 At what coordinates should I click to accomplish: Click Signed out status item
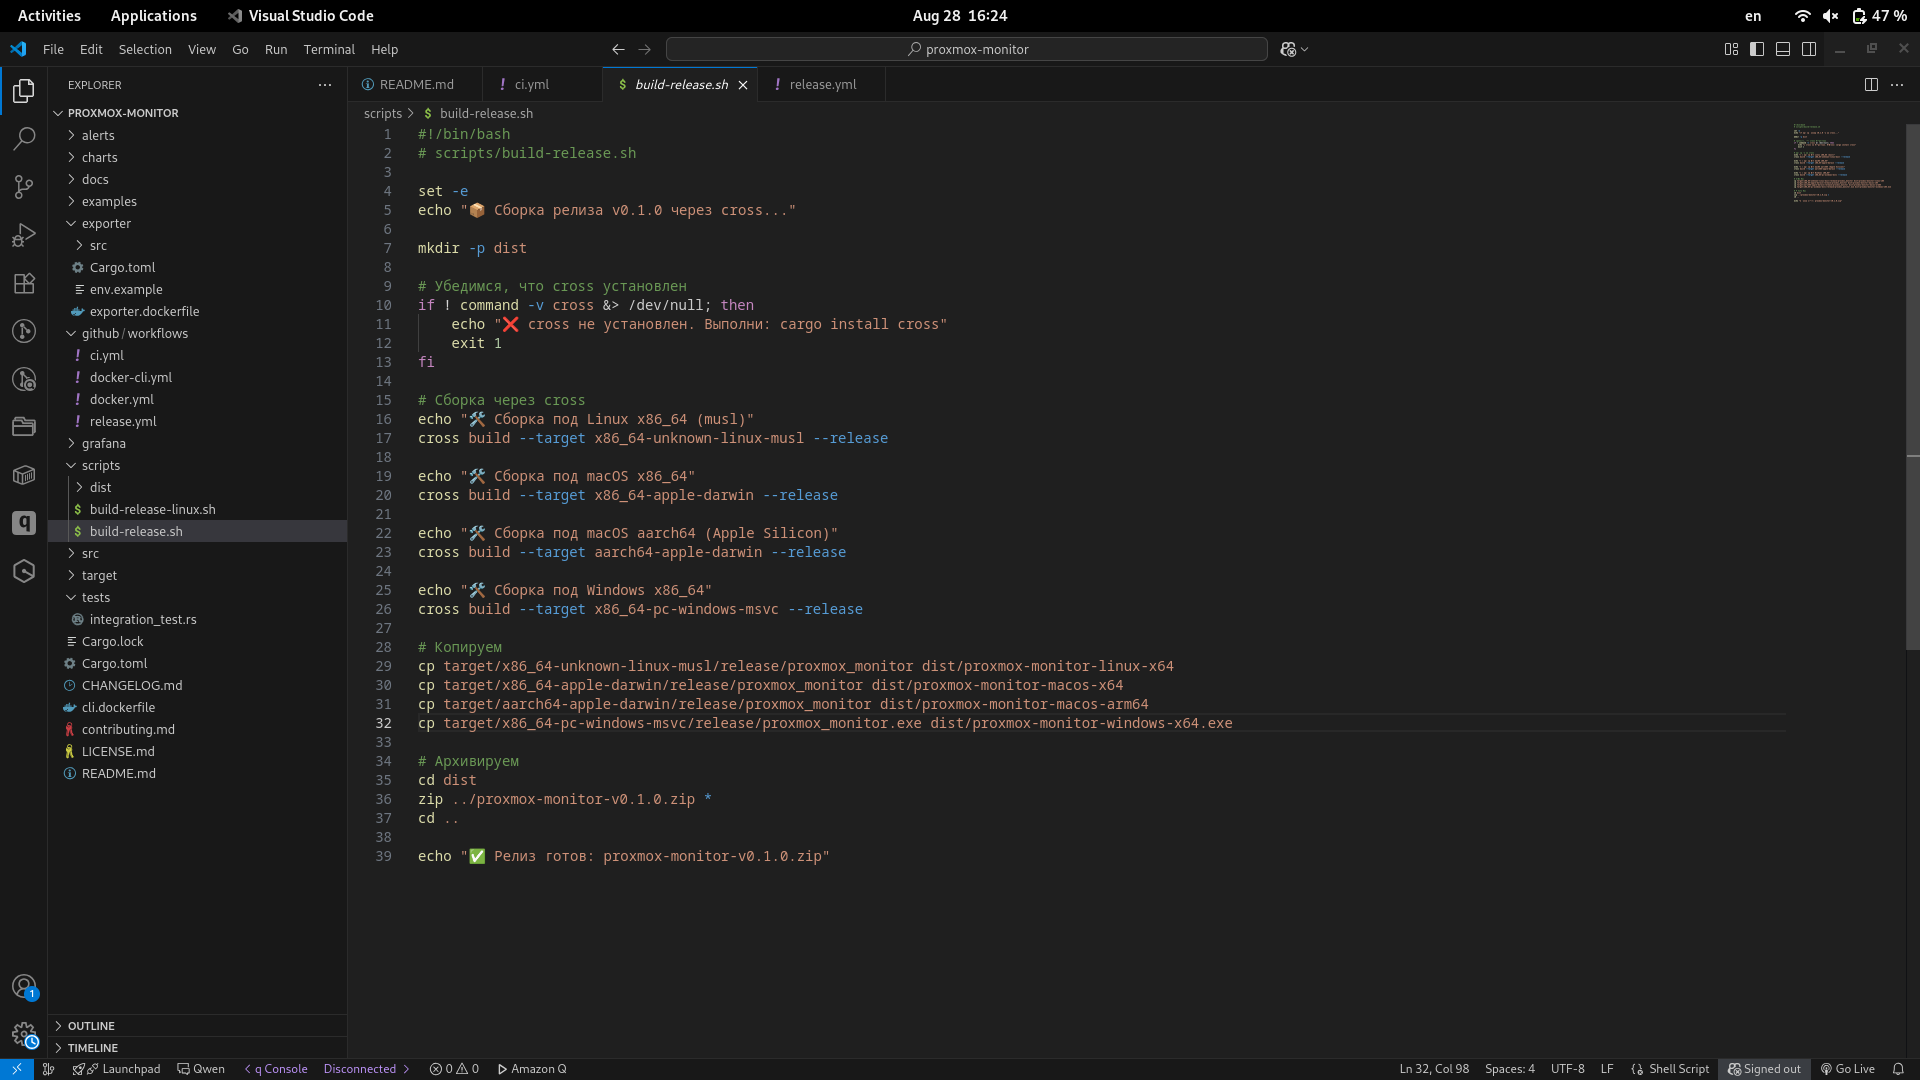[x=1764, y=1069]
